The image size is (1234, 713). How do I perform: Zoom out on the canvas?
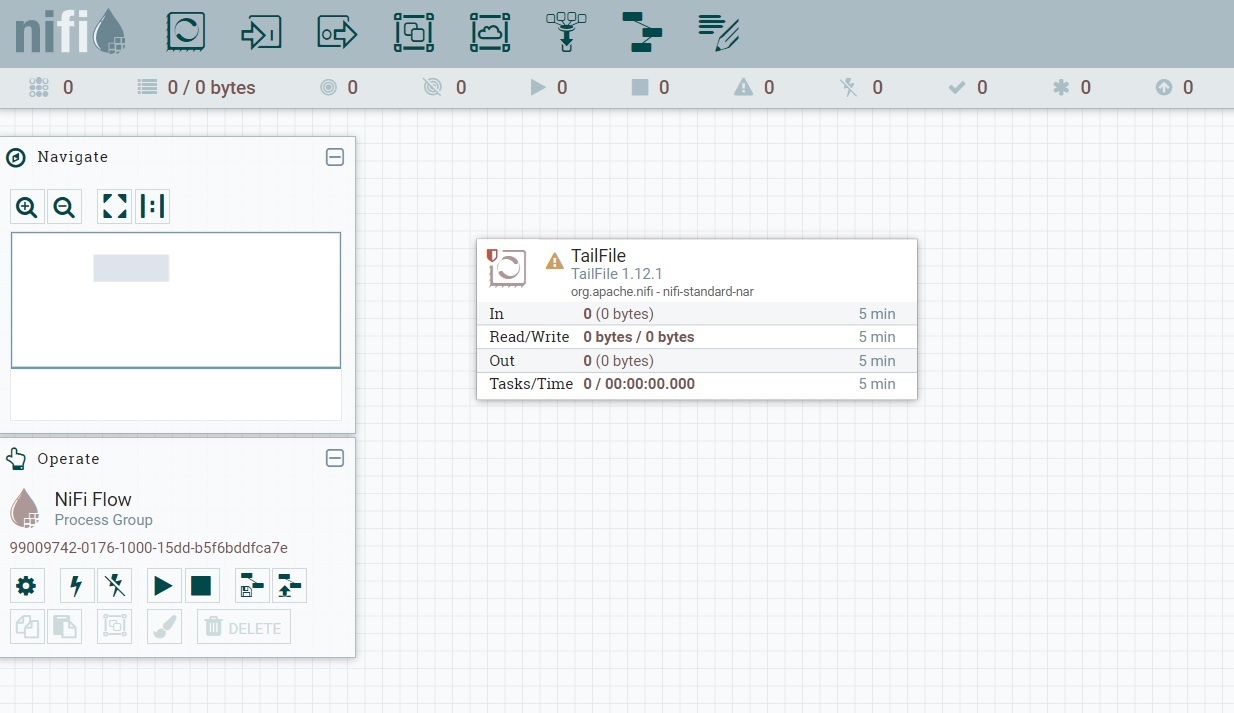pos(64,207)
